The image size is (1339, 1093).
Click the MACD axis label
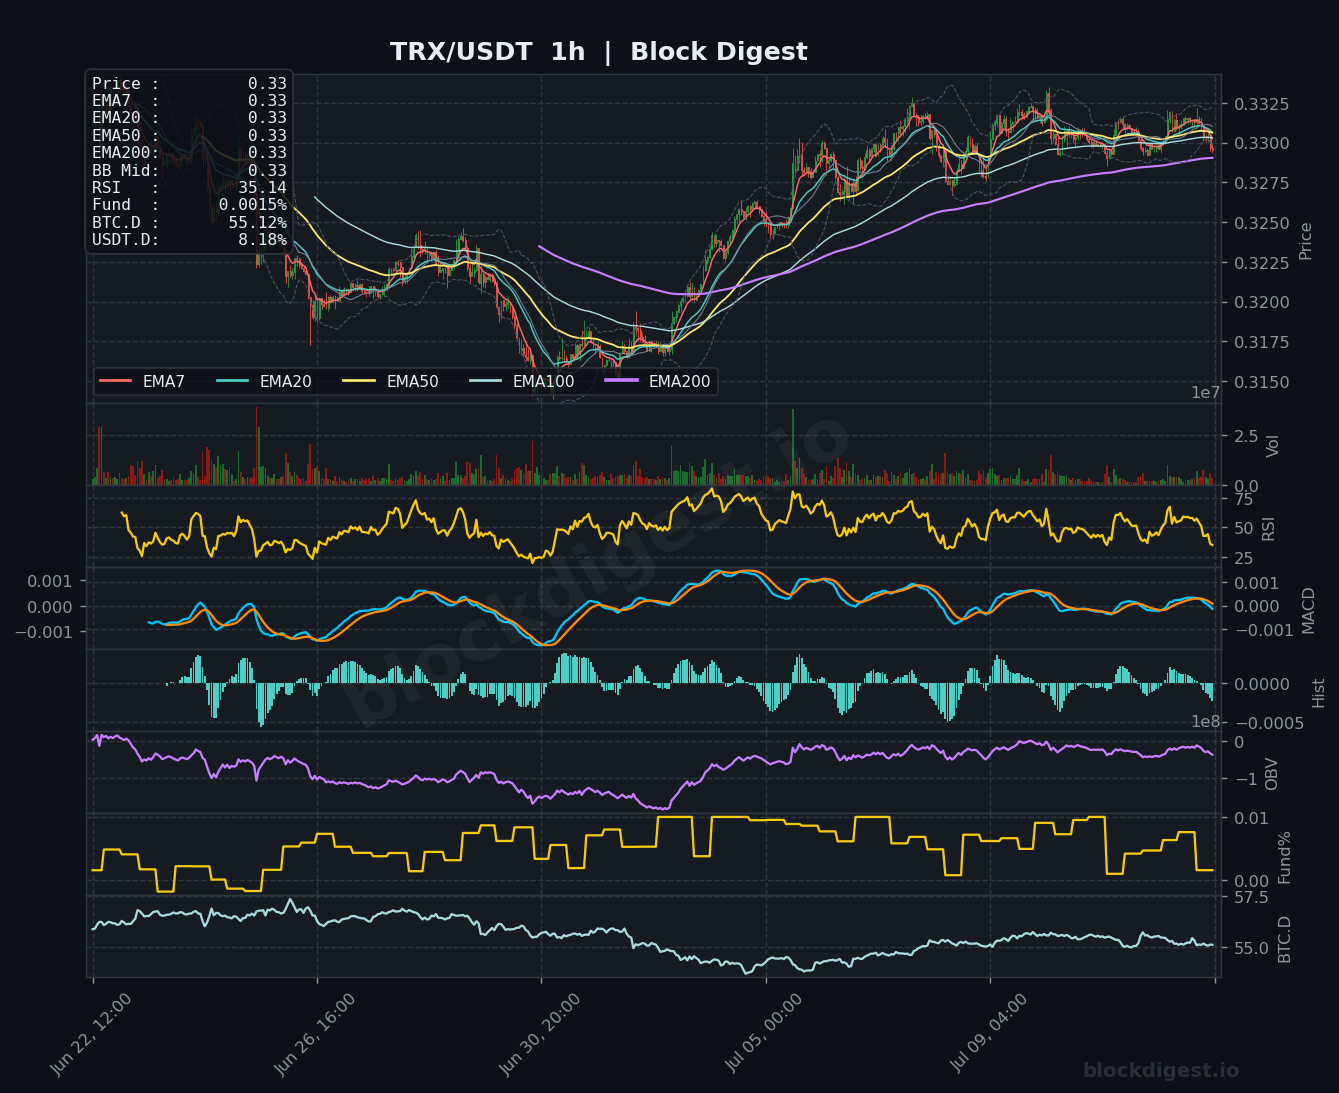(x=1309, y=609)
